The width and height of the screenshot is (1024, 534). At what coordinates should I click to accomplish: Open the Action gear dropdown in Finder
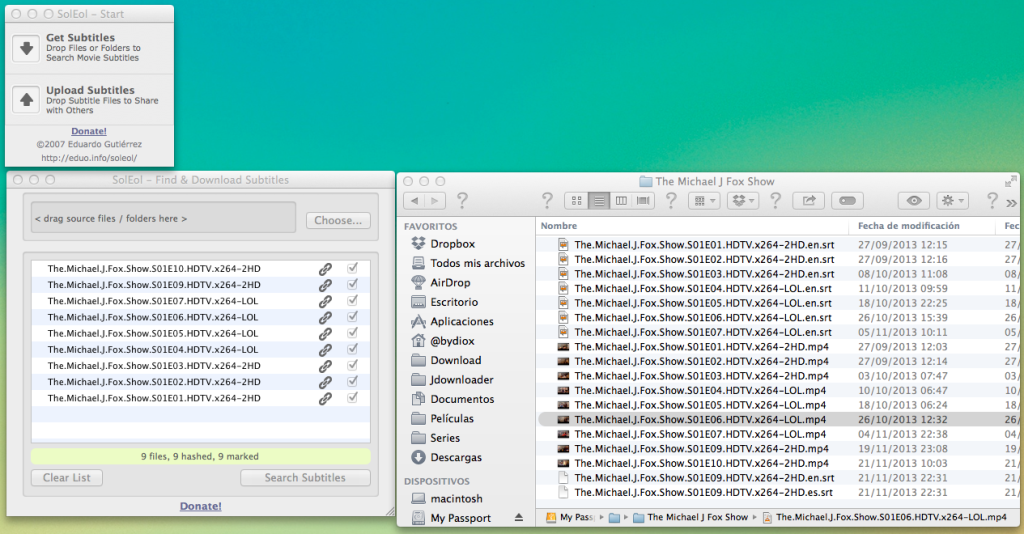pos(952,201)
